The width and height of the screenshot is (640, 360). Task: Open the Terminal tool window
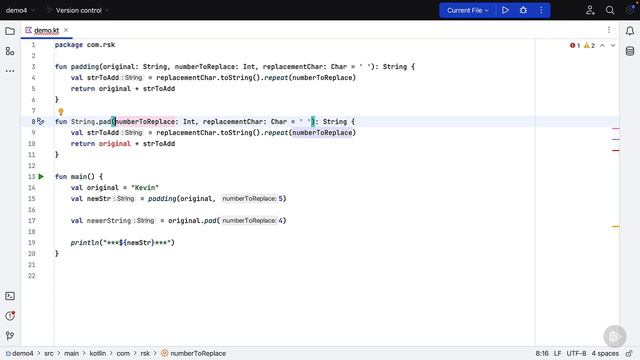point(10,296)
